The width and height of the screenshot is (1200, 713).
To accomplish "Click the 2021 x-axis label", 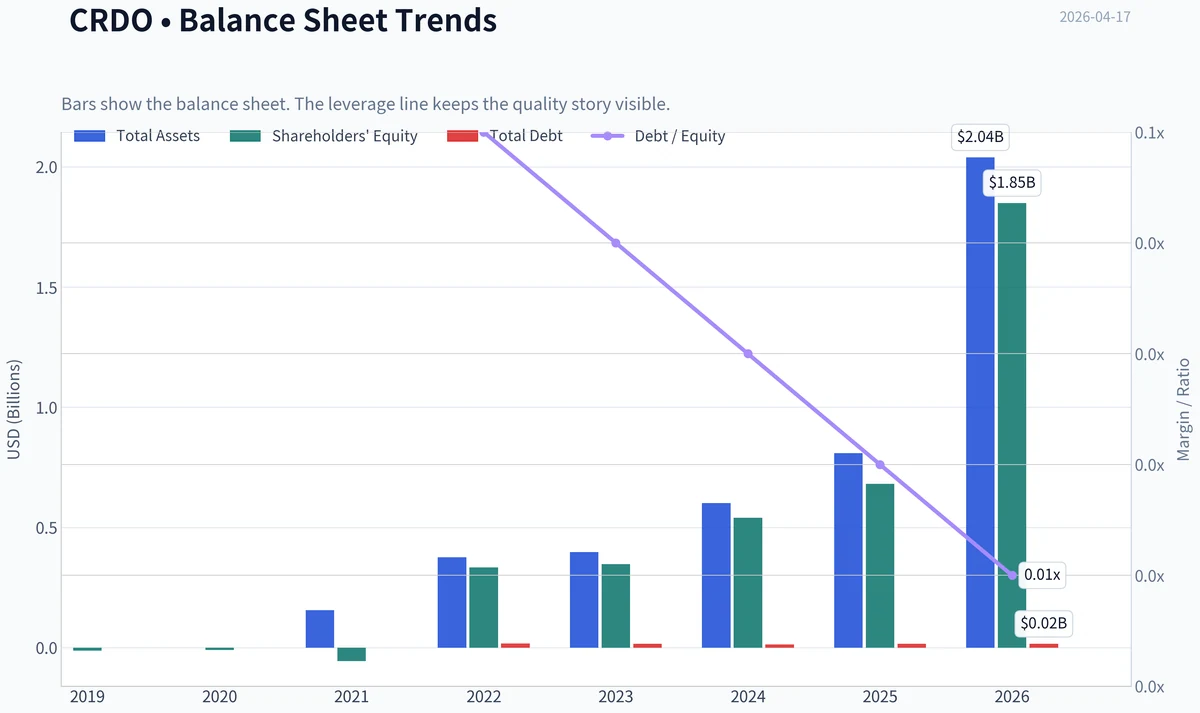I will (x=352, y=697).
